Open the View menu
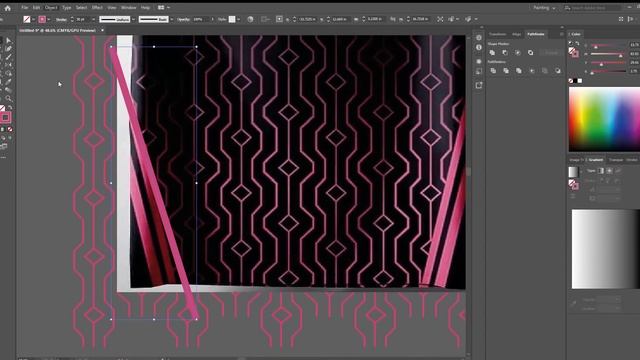 click(111, 8)
